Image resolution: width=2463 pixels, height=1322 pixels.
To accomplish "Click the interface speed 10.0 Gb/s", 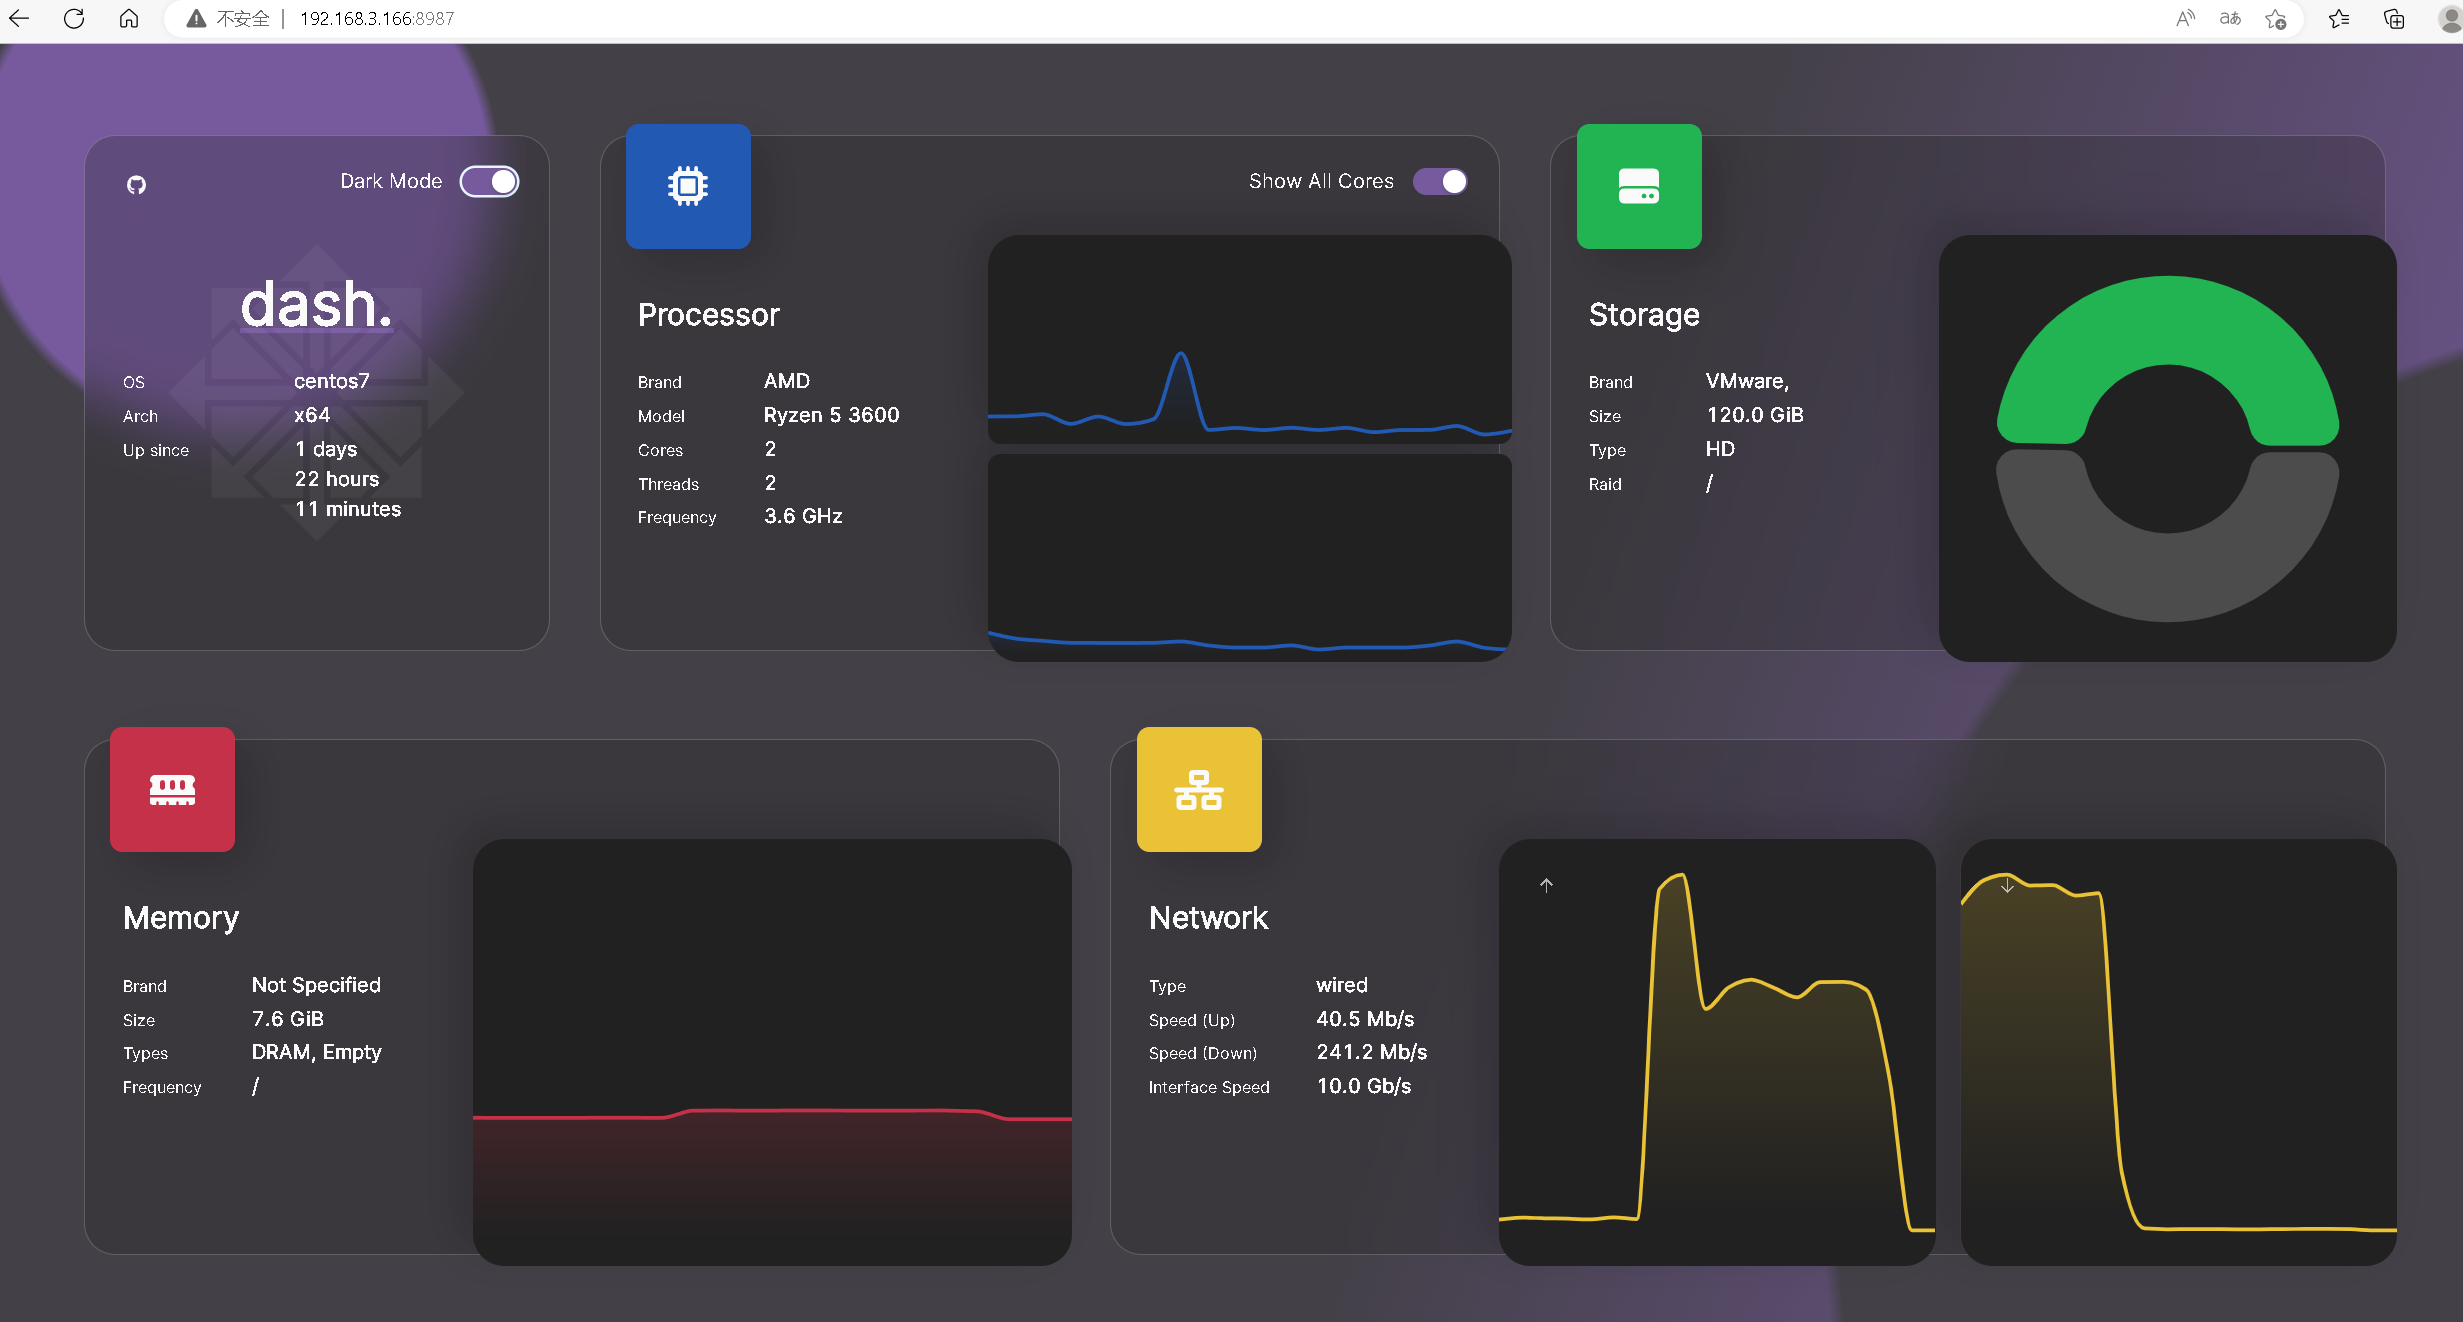I will coord(1364,1086).
